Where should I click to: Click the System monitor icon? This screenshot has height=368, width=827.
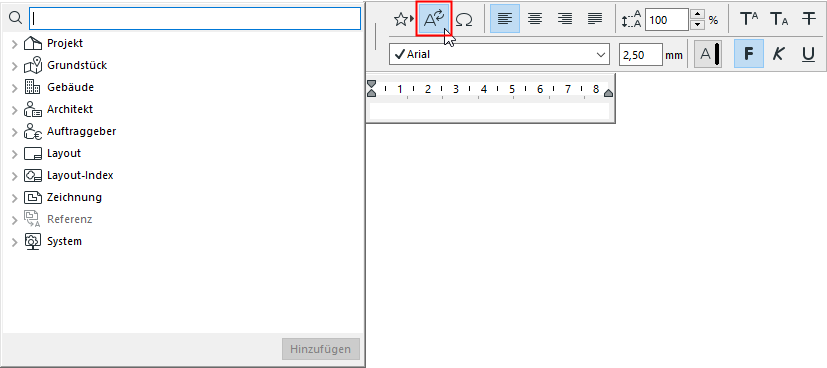pos(33,241)
